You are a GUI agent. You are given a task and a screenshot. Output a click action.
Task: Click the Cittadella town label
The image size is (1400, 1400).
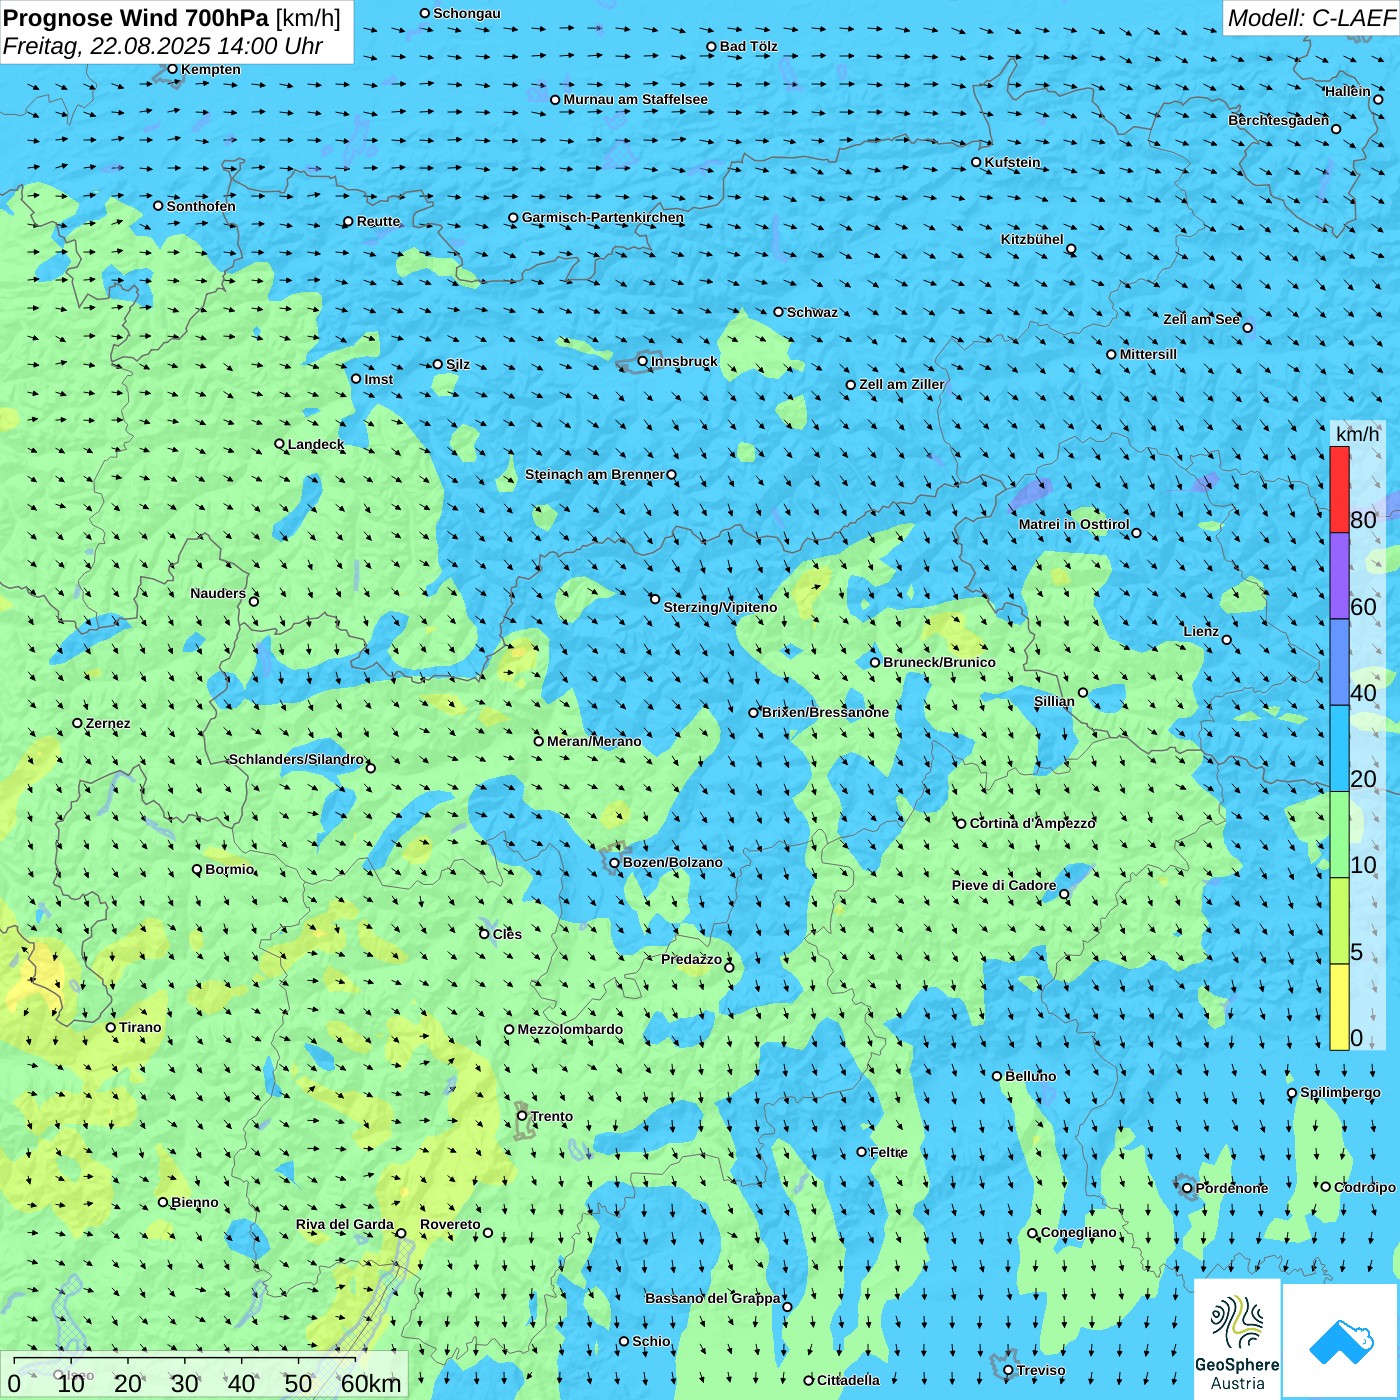click(848, 1380)
